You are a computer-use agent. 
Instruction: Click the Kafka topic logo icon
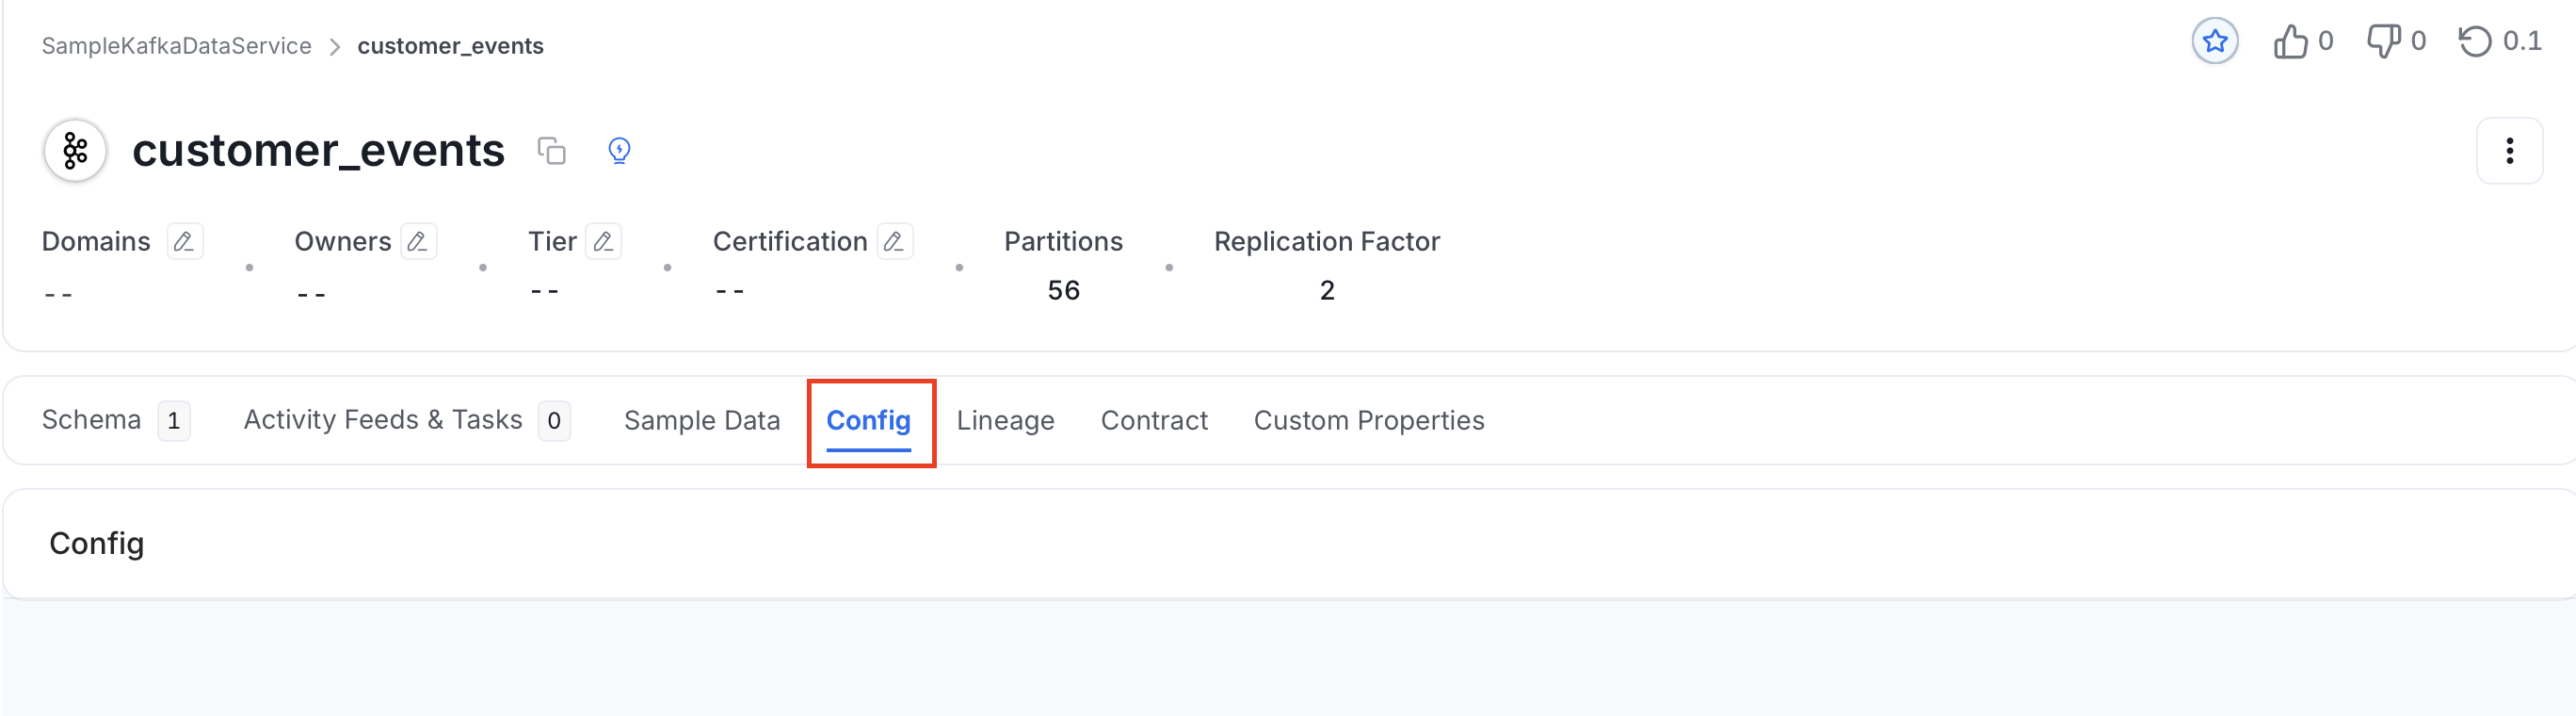[75, 151]
